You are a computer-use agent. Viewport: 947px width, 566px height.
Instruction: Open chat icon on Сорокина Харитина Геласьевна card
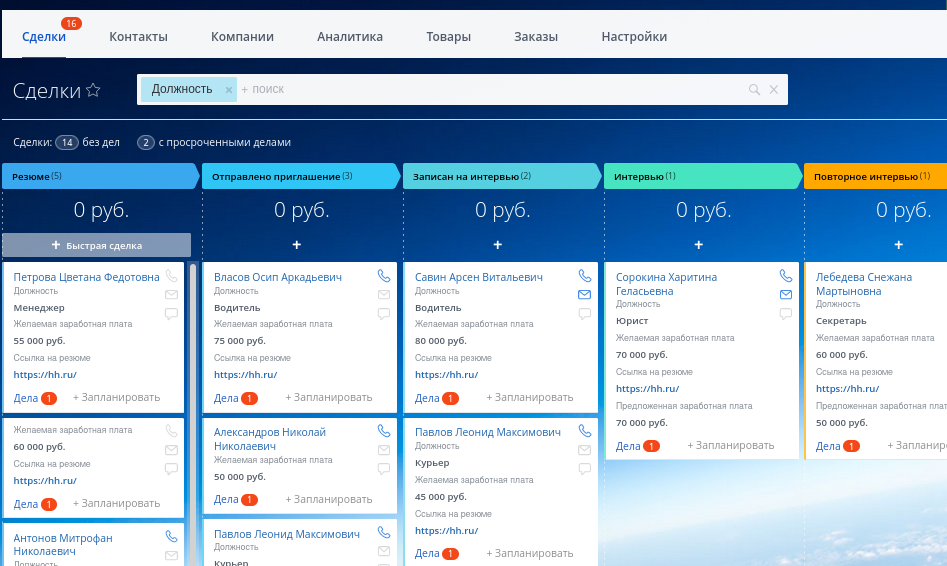(x=786, y=314)
